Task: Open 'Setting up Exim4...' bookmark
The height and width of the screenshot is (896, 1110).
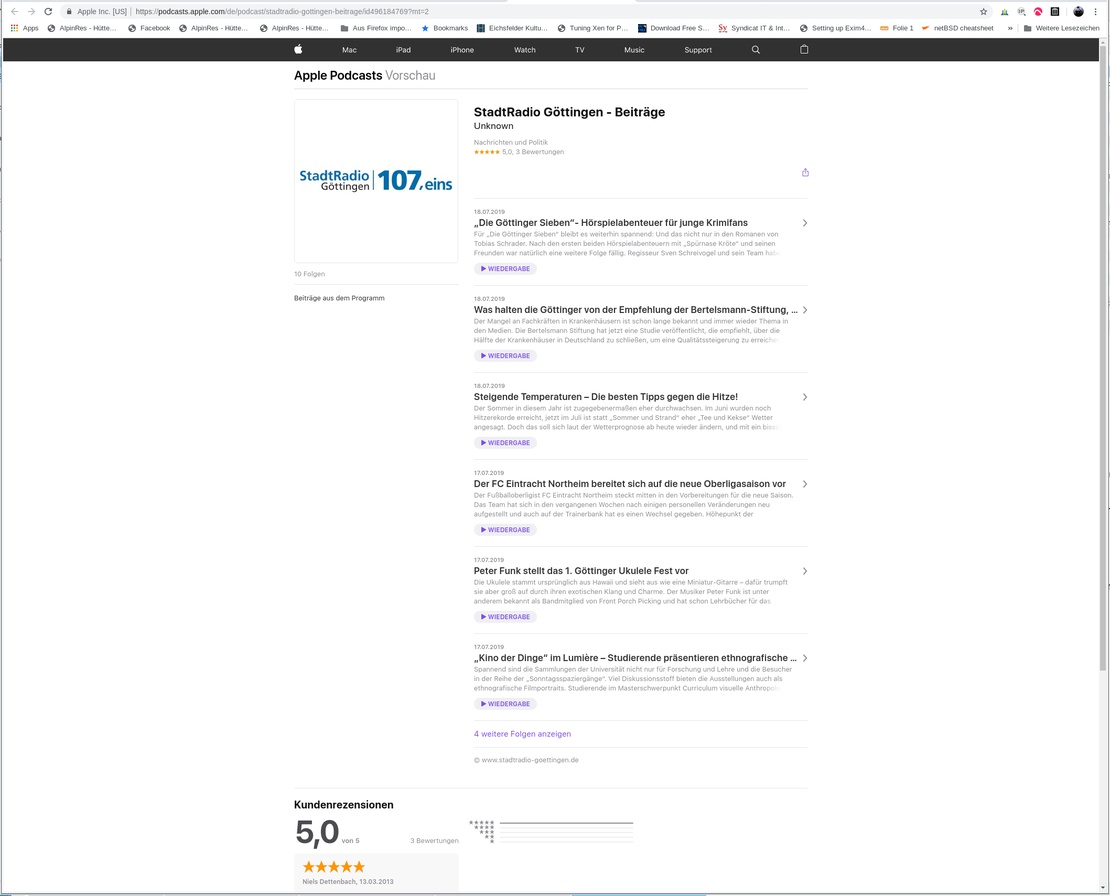Action: 835,28
